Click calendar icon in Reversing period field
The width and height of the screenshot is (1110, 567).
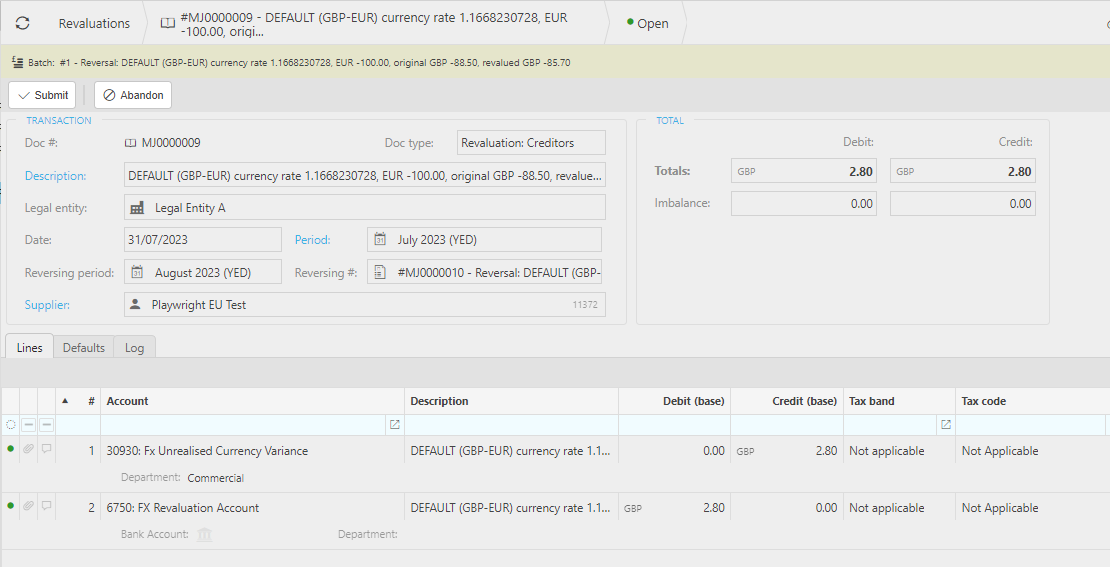click(137, 273)
